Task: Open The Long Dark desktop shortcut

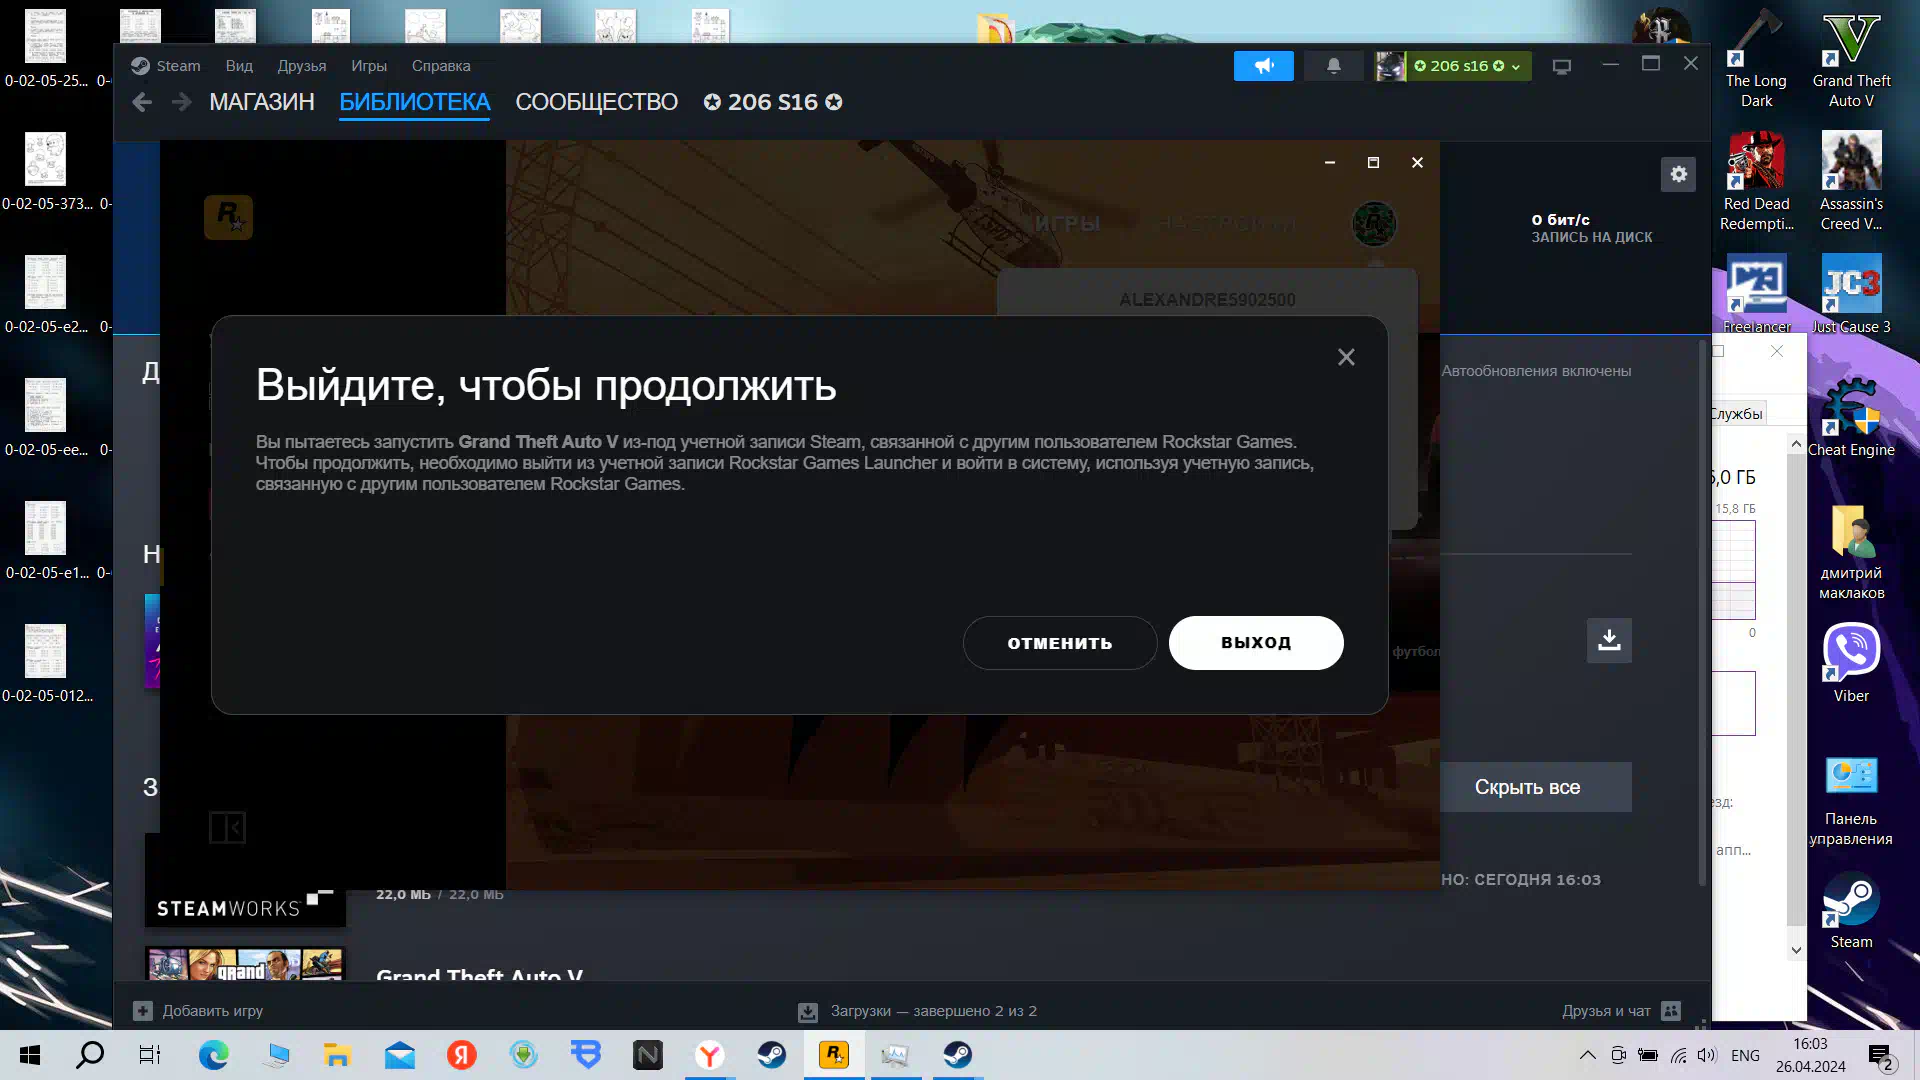Action: click(1756, 59)
